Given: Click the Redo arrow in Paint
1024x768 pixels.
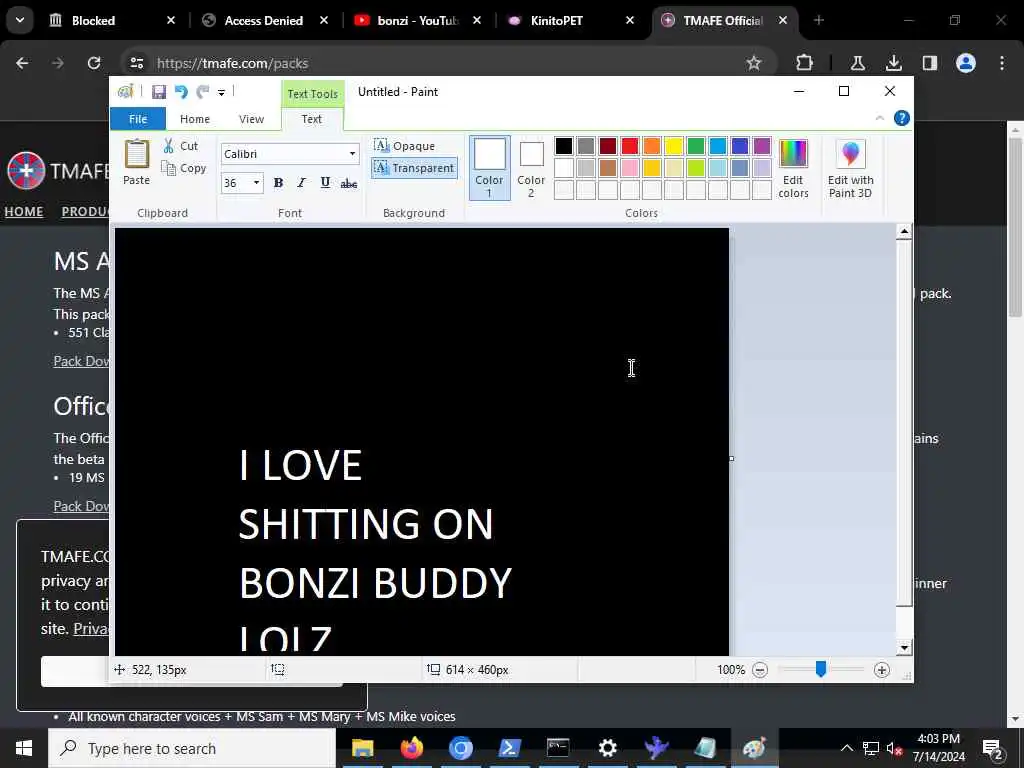Looking at the screenshot, I should click(x=203, y=92).
